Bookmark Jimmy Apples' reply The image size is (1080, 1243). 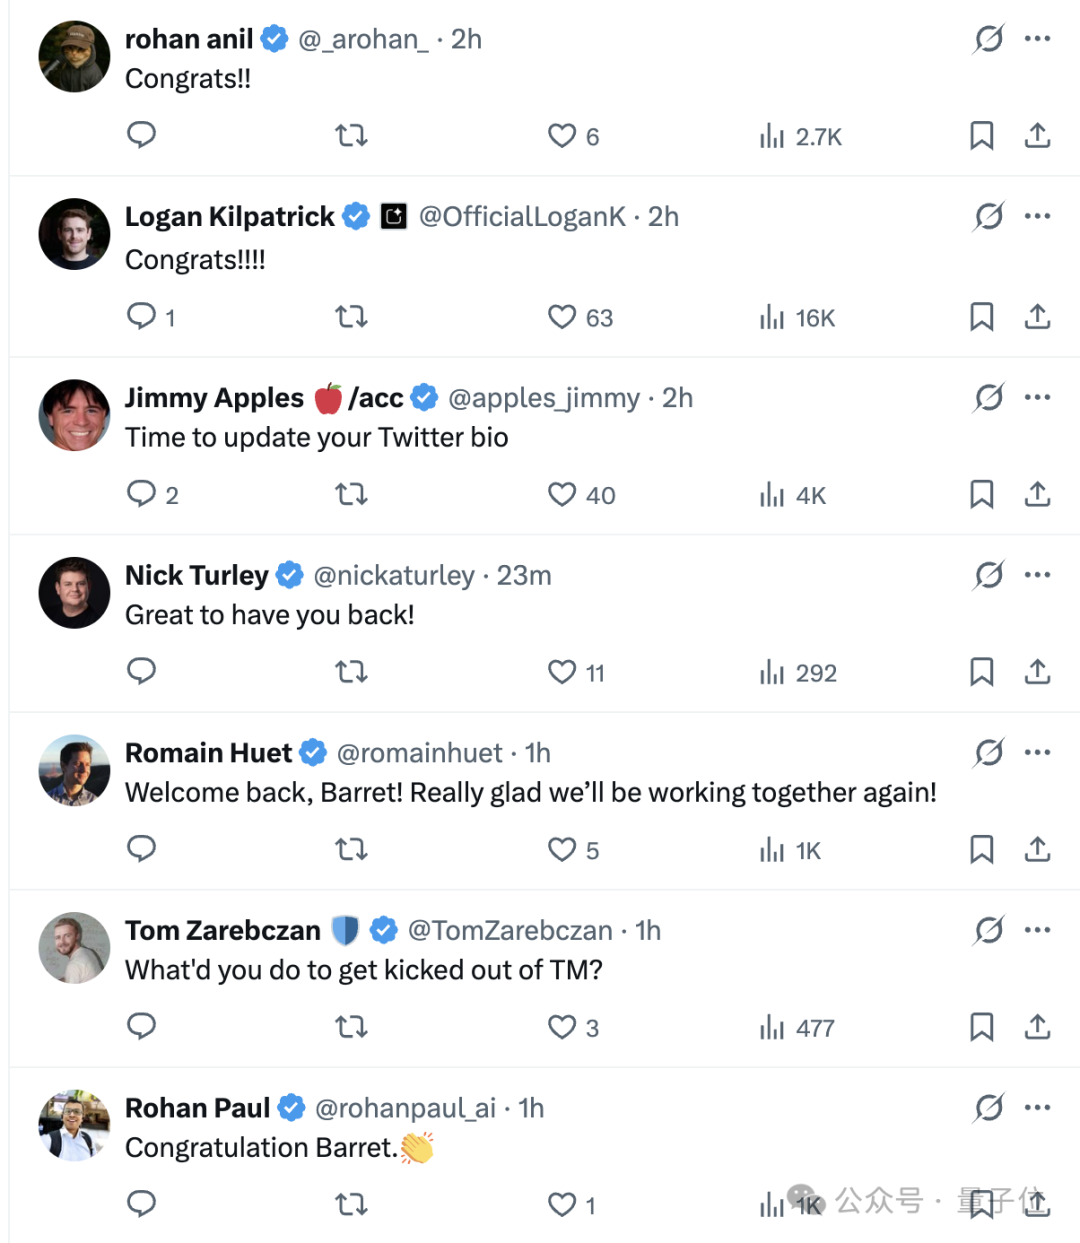982,494
